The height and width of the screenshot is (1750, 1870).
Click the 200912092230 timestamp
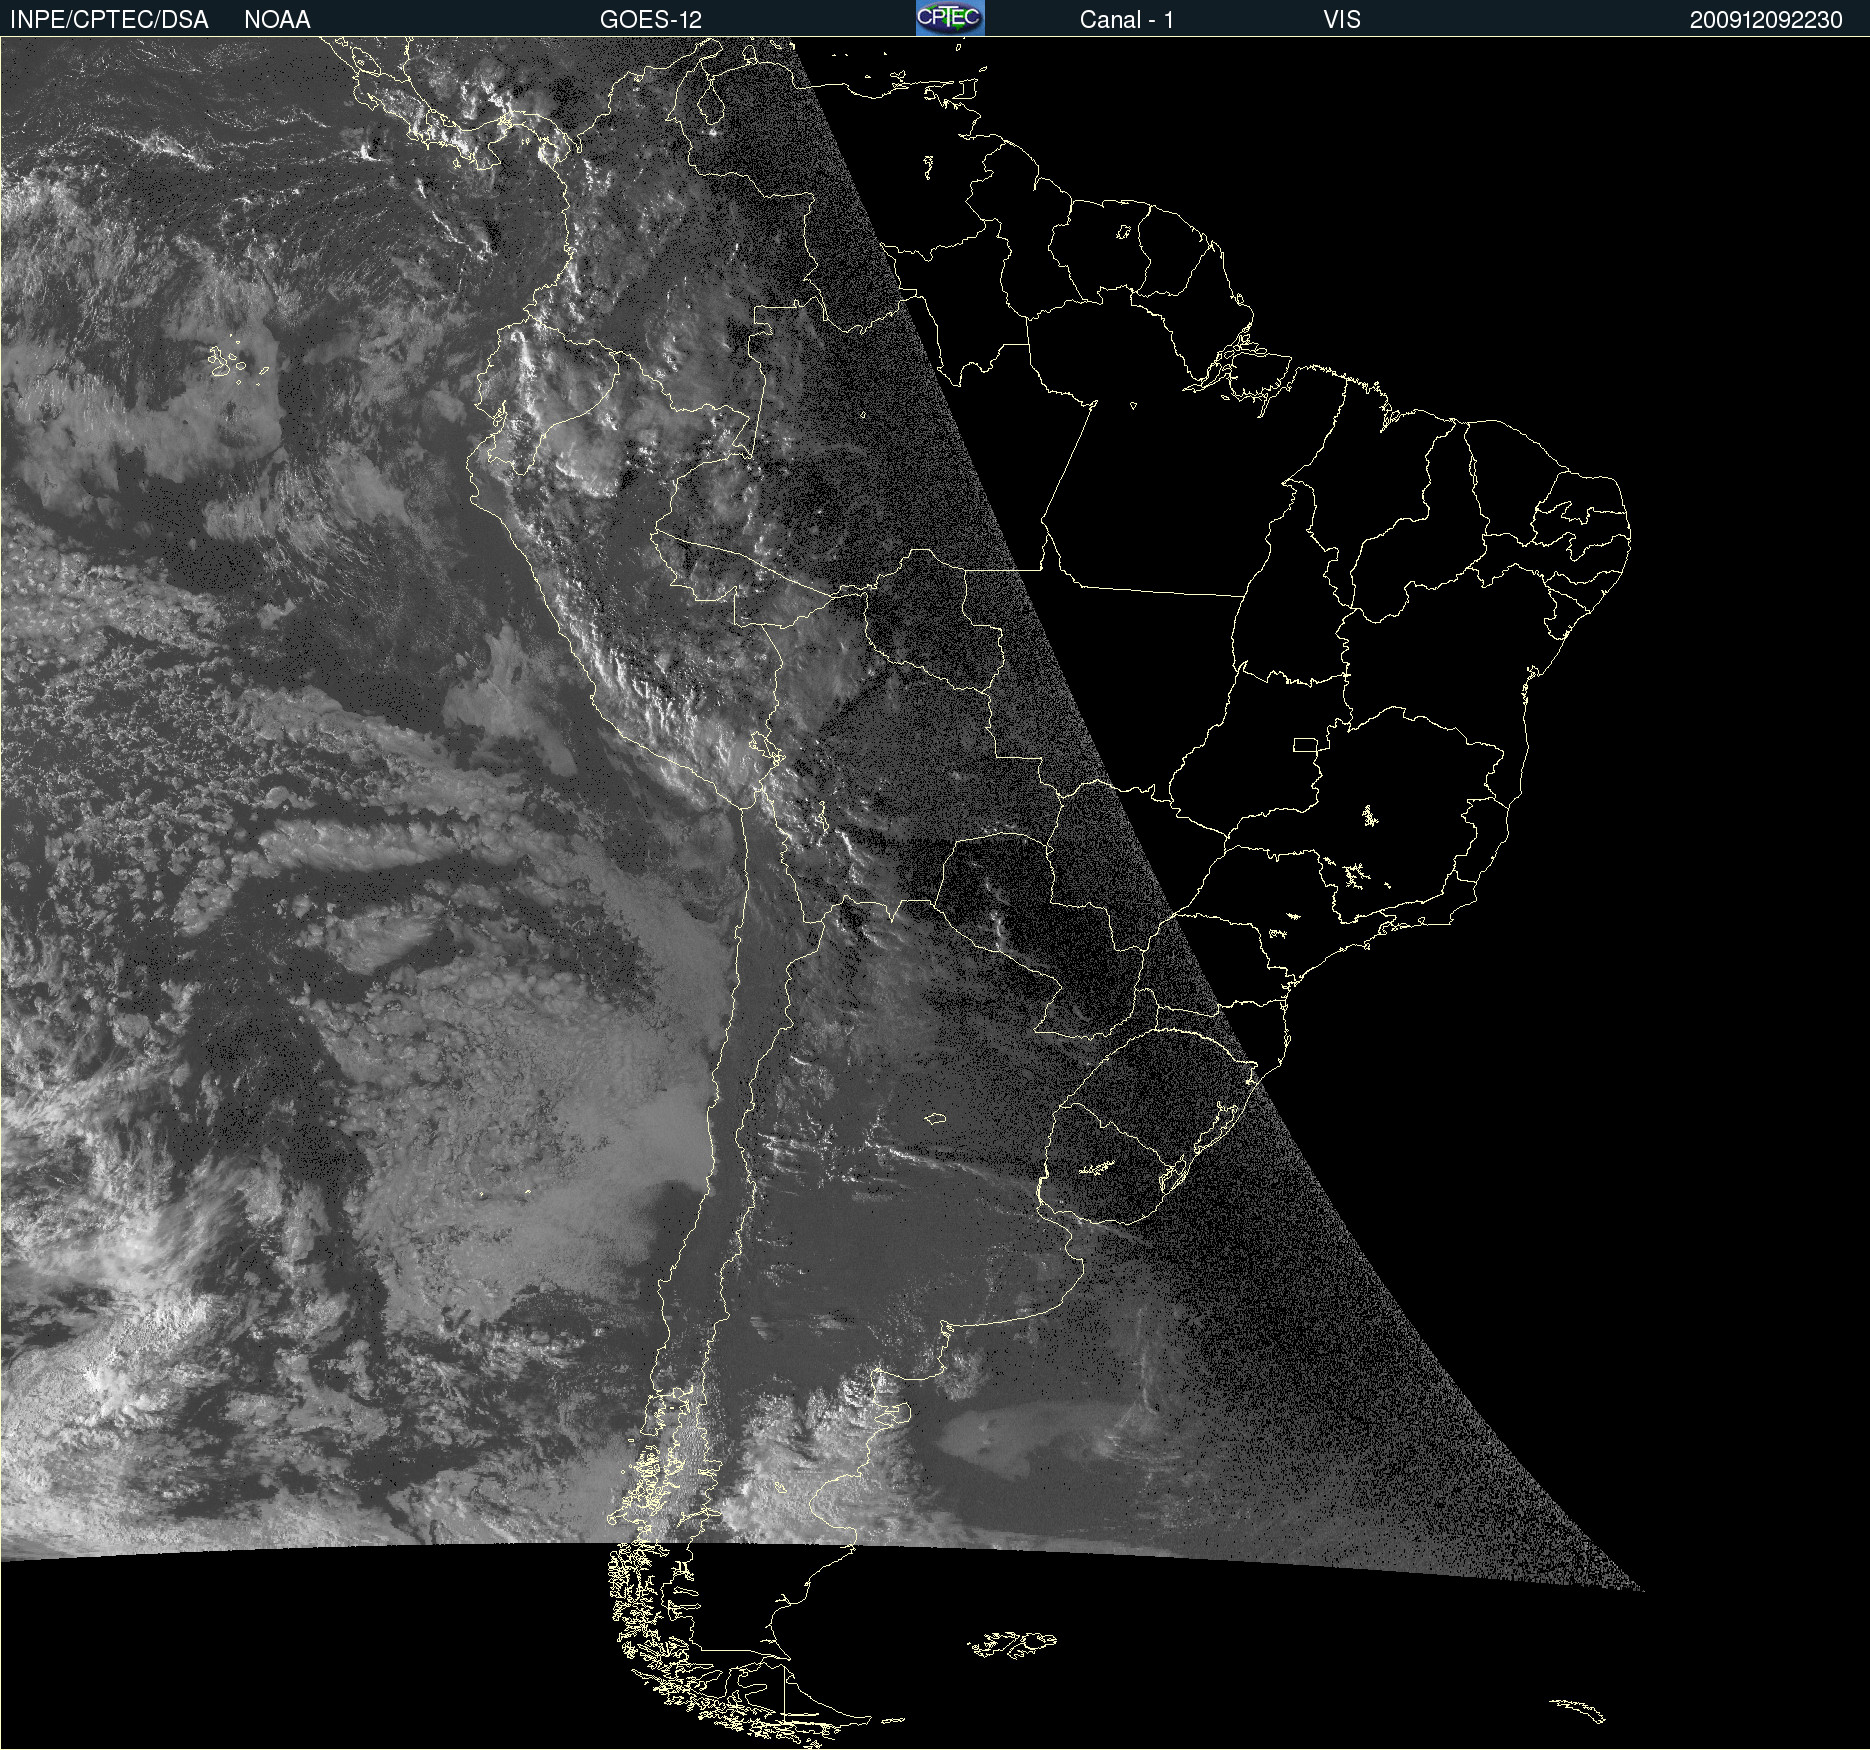[1766, 20]
